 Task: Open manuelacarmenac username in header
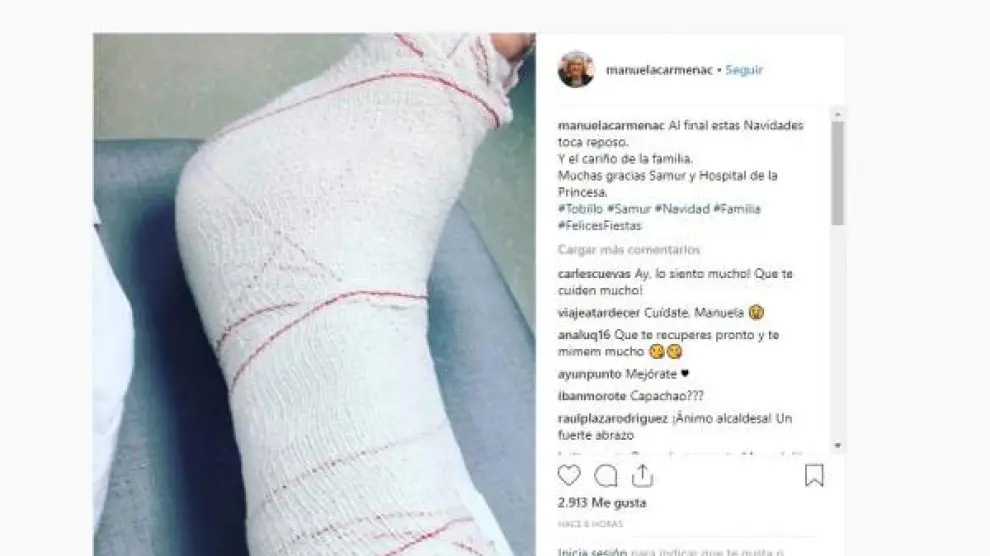click(x=659, y=70)
